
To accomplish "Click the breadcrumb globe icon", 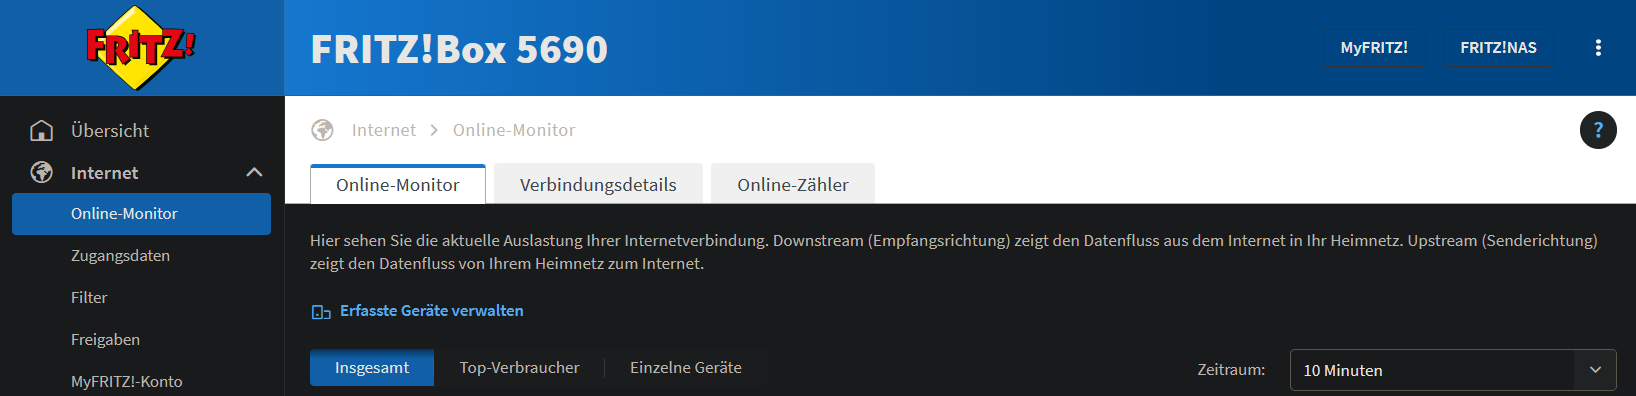I will (322, 130).
